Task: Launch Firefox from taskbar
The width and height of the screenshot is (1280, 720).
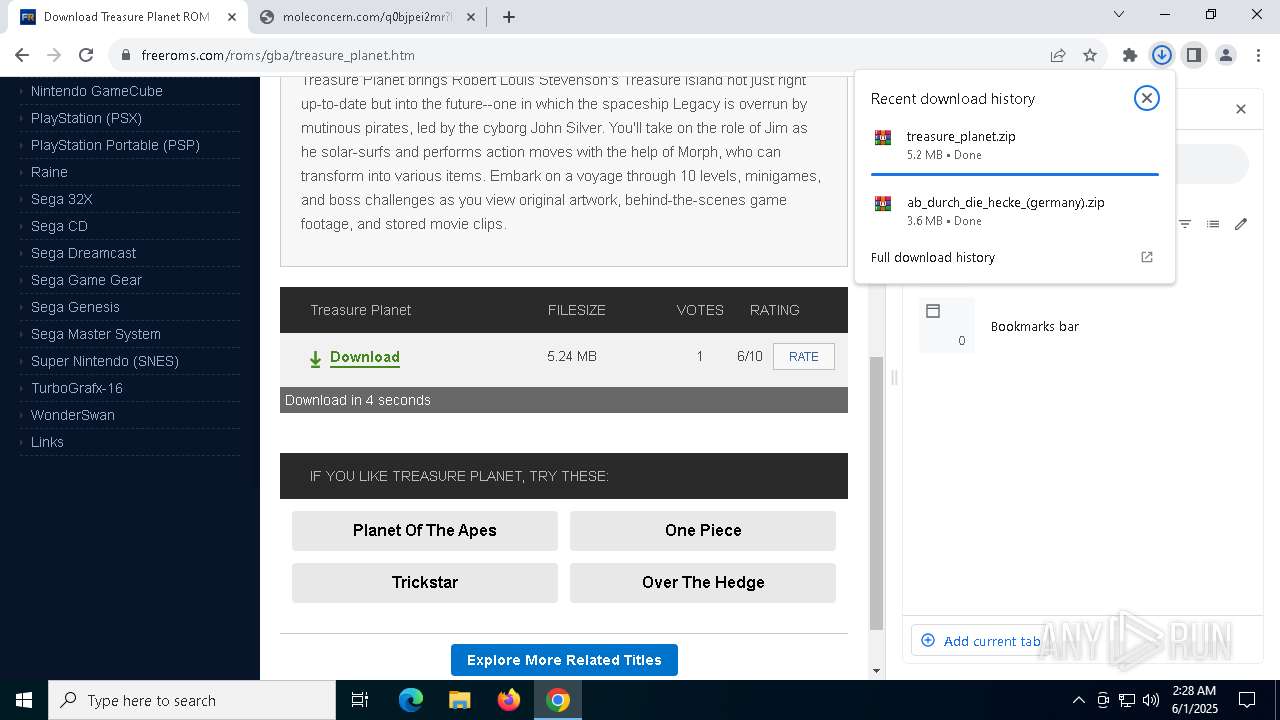Action: point(509,700)
